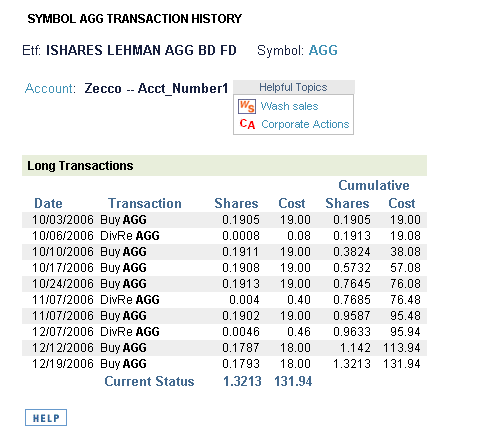Click the HELP button
Screen dimensions: 497x446
pyautogui.click(x=46, y=418)
